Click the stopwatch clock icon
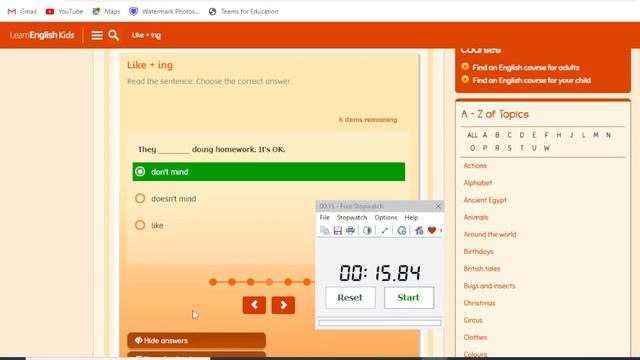 pyautogui.click(x=402, y=231)
